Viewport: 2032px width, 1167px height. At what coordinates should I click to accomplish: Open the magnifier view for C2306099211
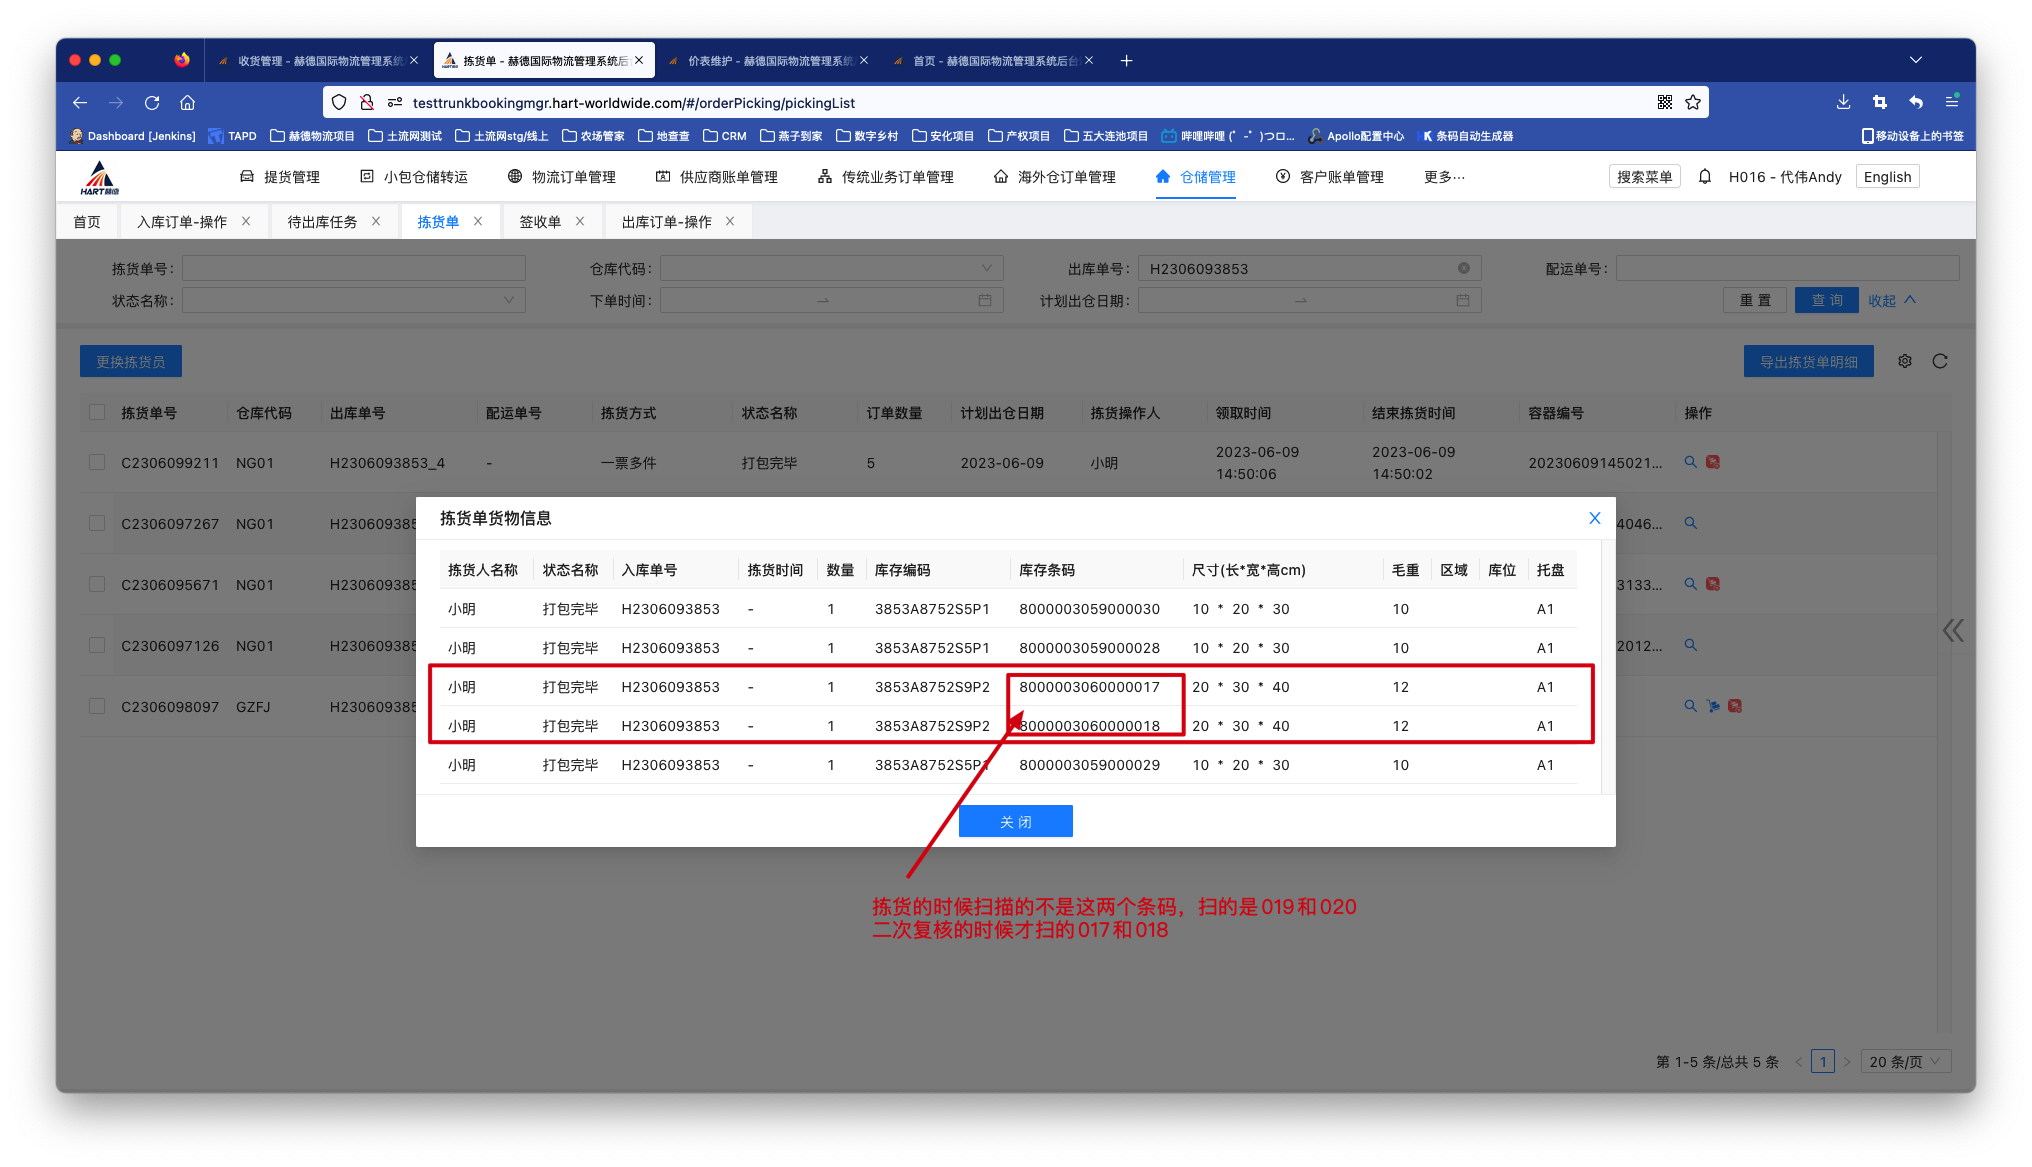click(x=1690, y=462)
